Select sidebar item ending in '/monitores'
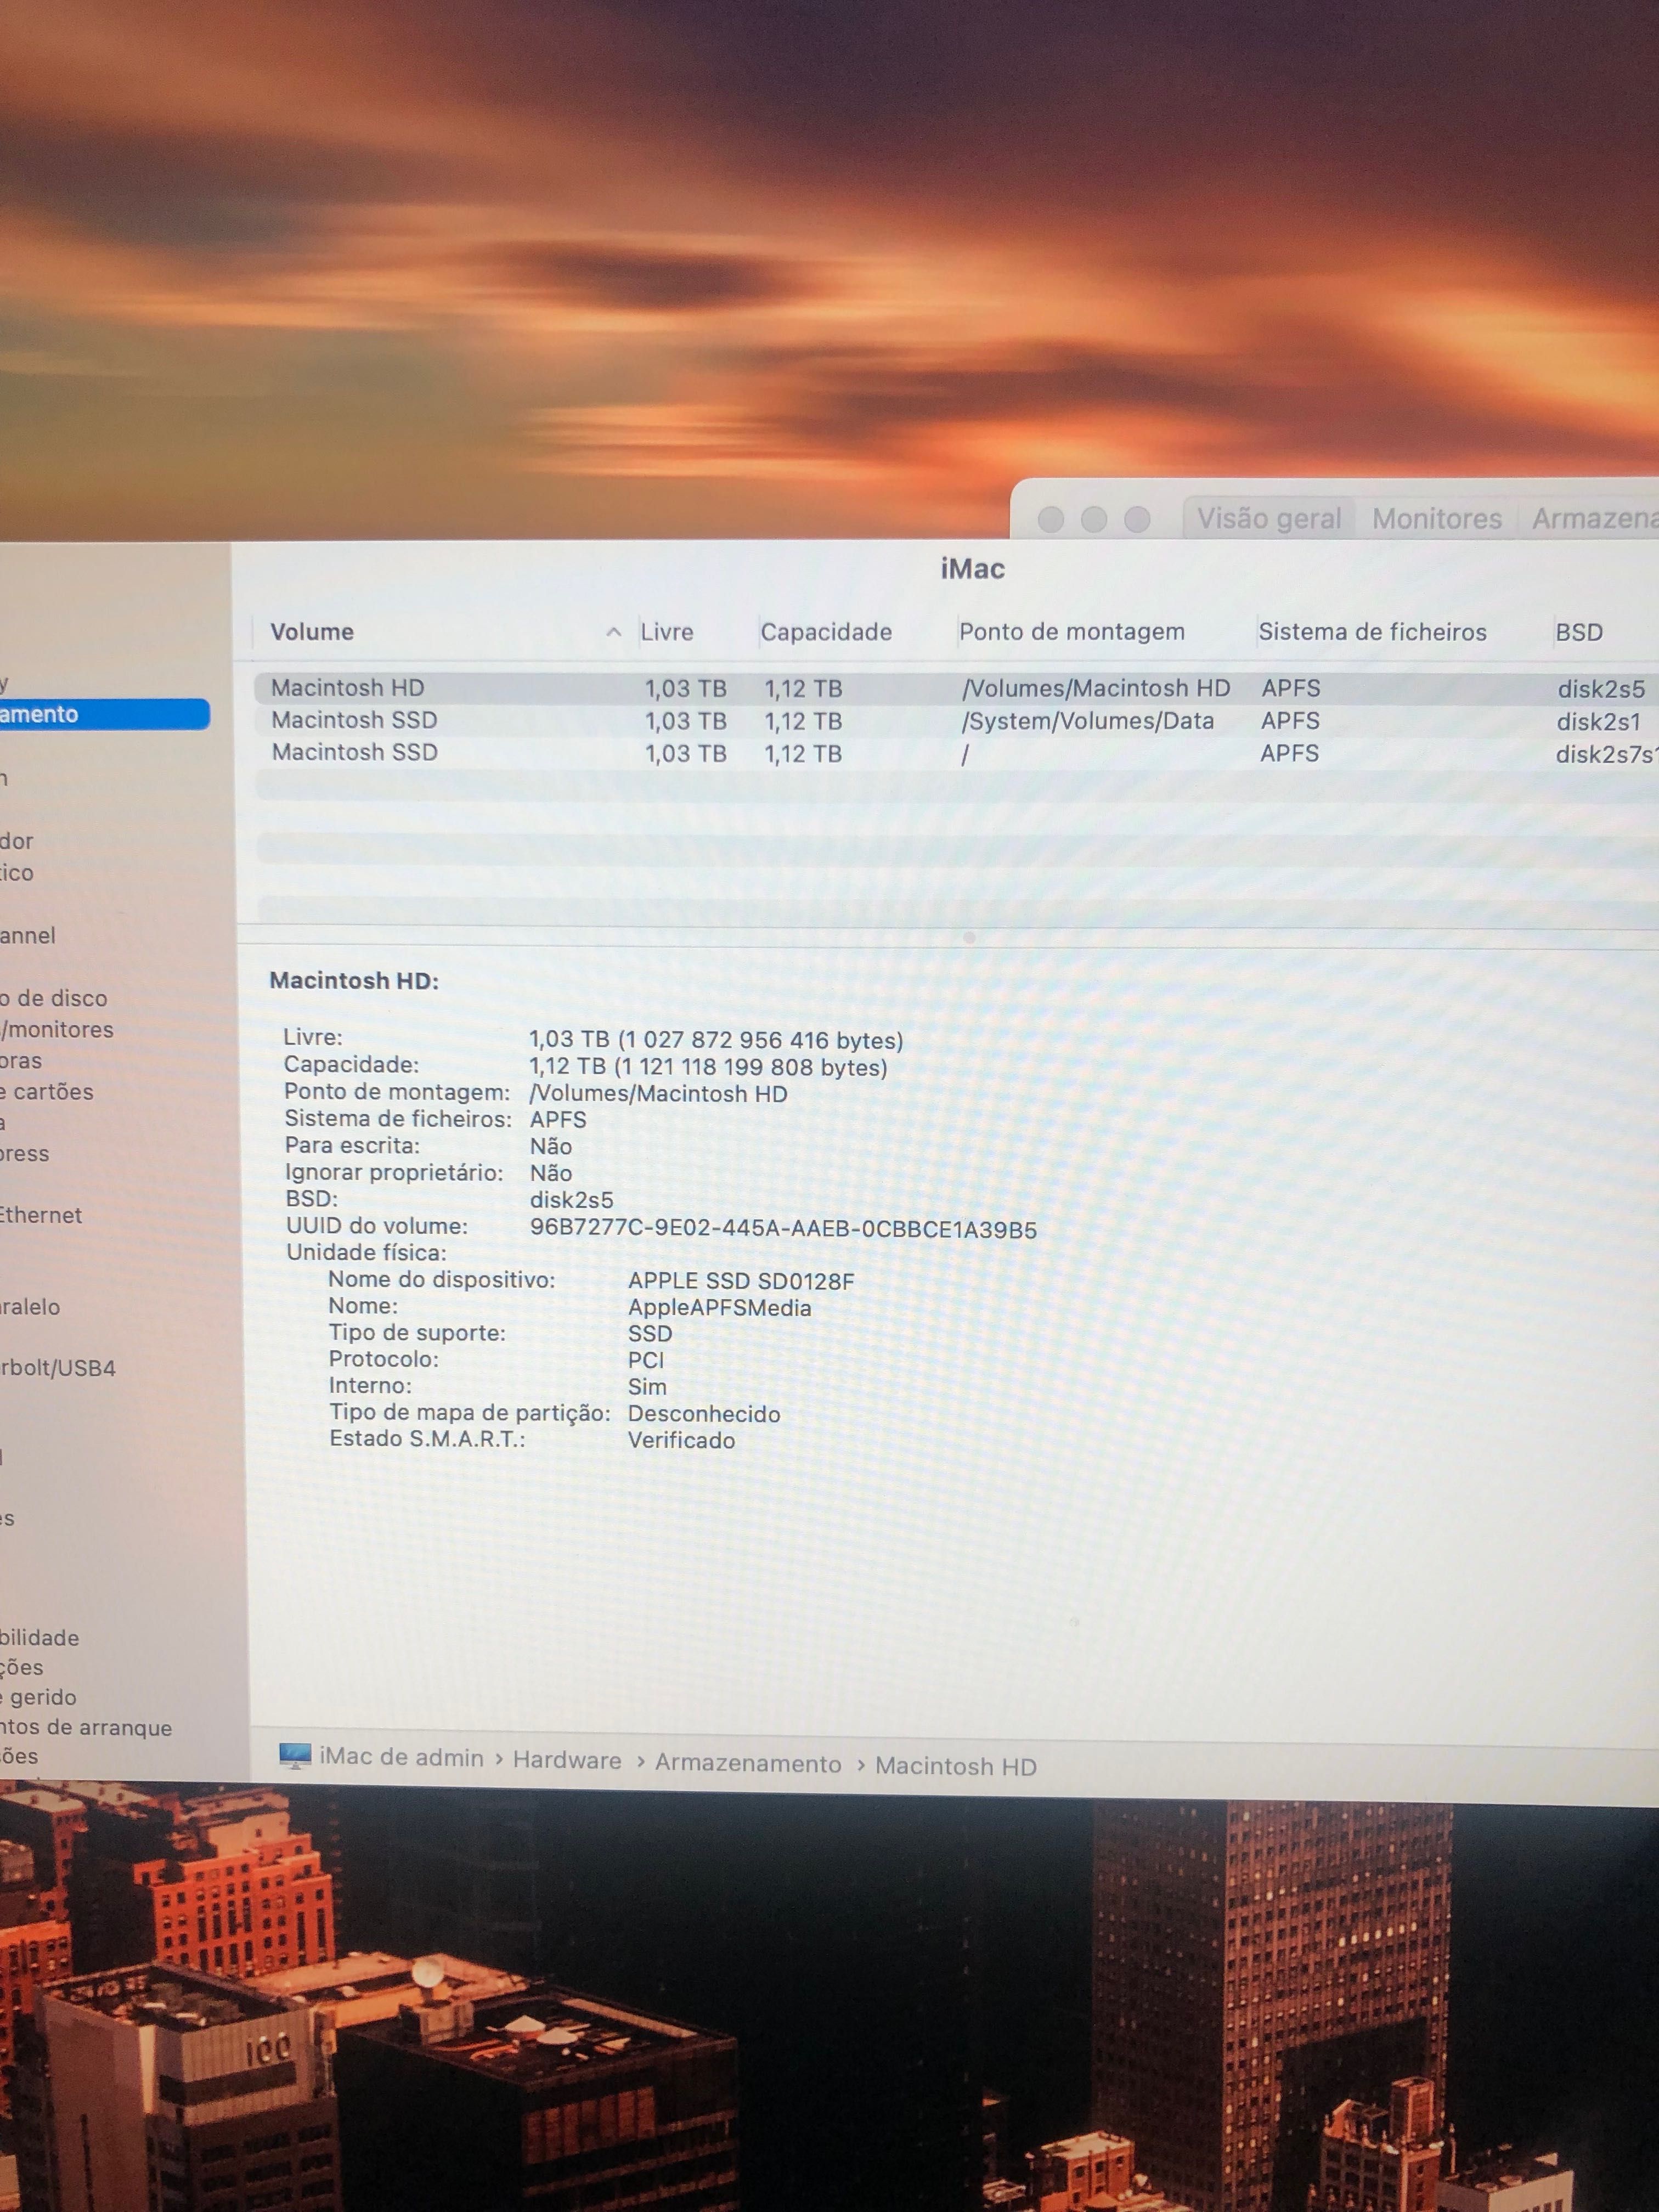This screenshot has width=1659, height=2212. 57,1029
